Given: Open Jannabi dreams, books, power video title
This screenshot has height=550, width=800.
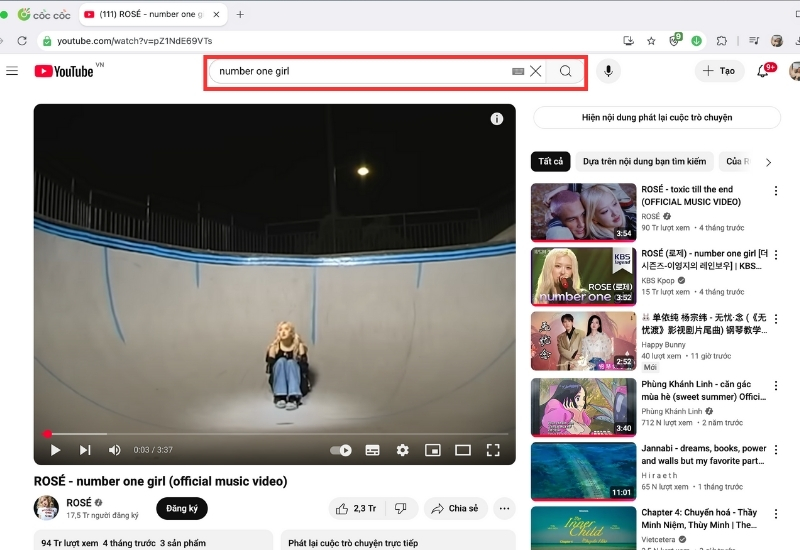Looking at the screenshot, I should 704,455.
